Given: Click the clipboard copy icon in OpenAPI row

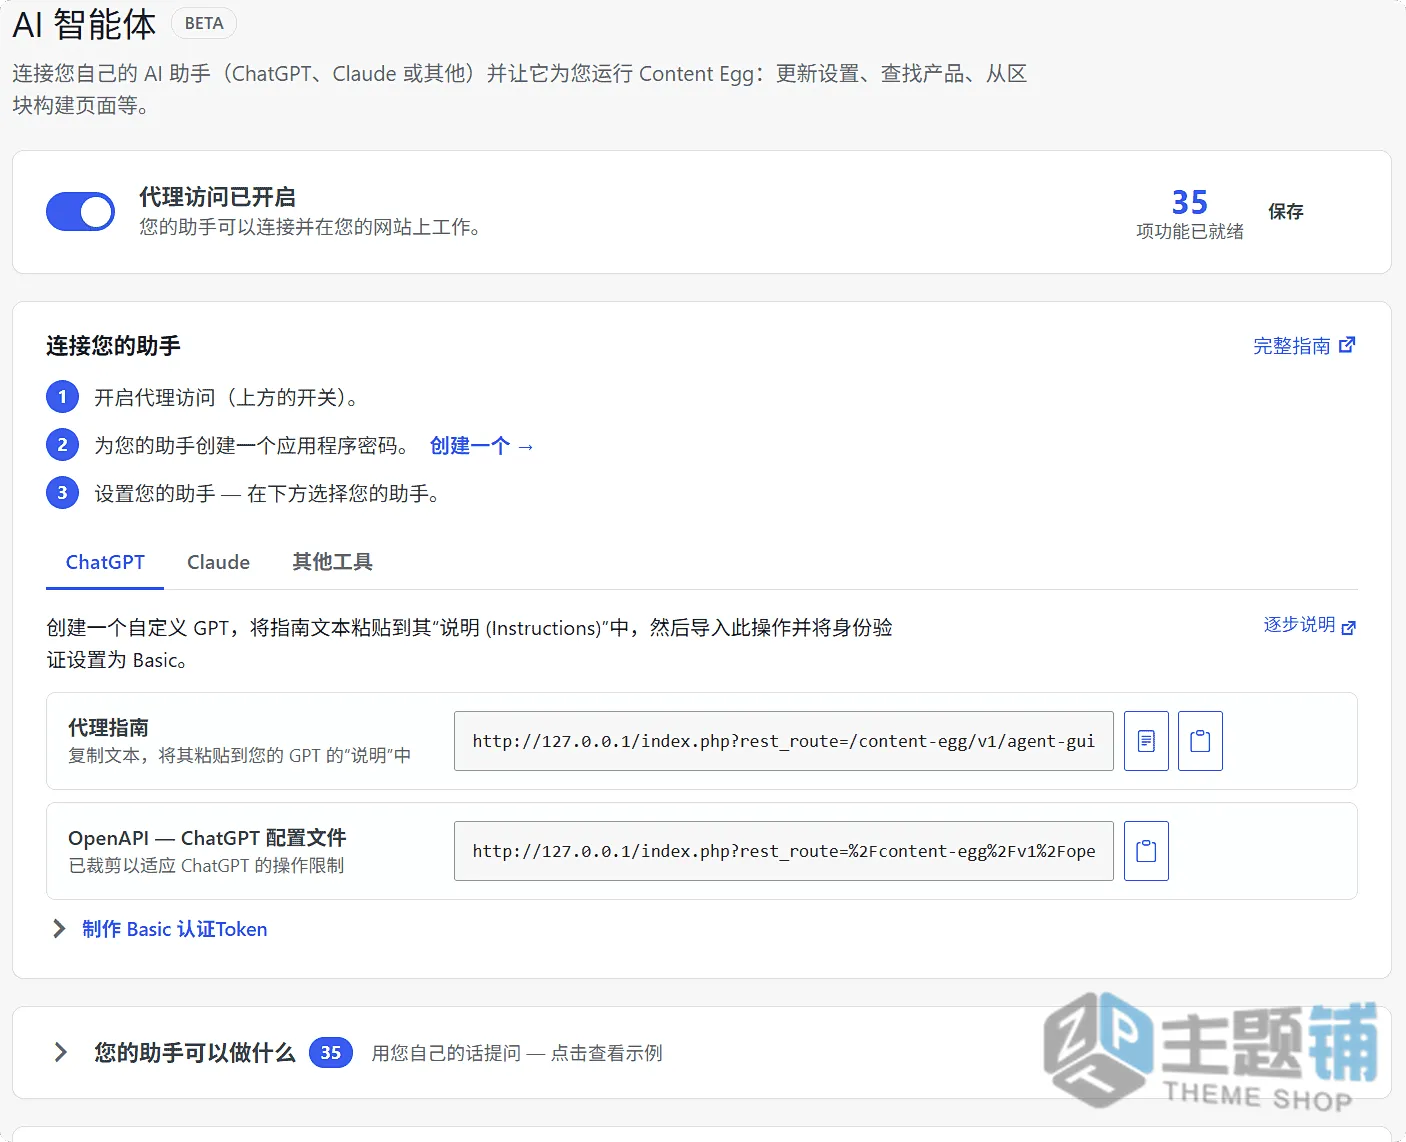Looking at the screenshot, I should [x=1146, y=851].
